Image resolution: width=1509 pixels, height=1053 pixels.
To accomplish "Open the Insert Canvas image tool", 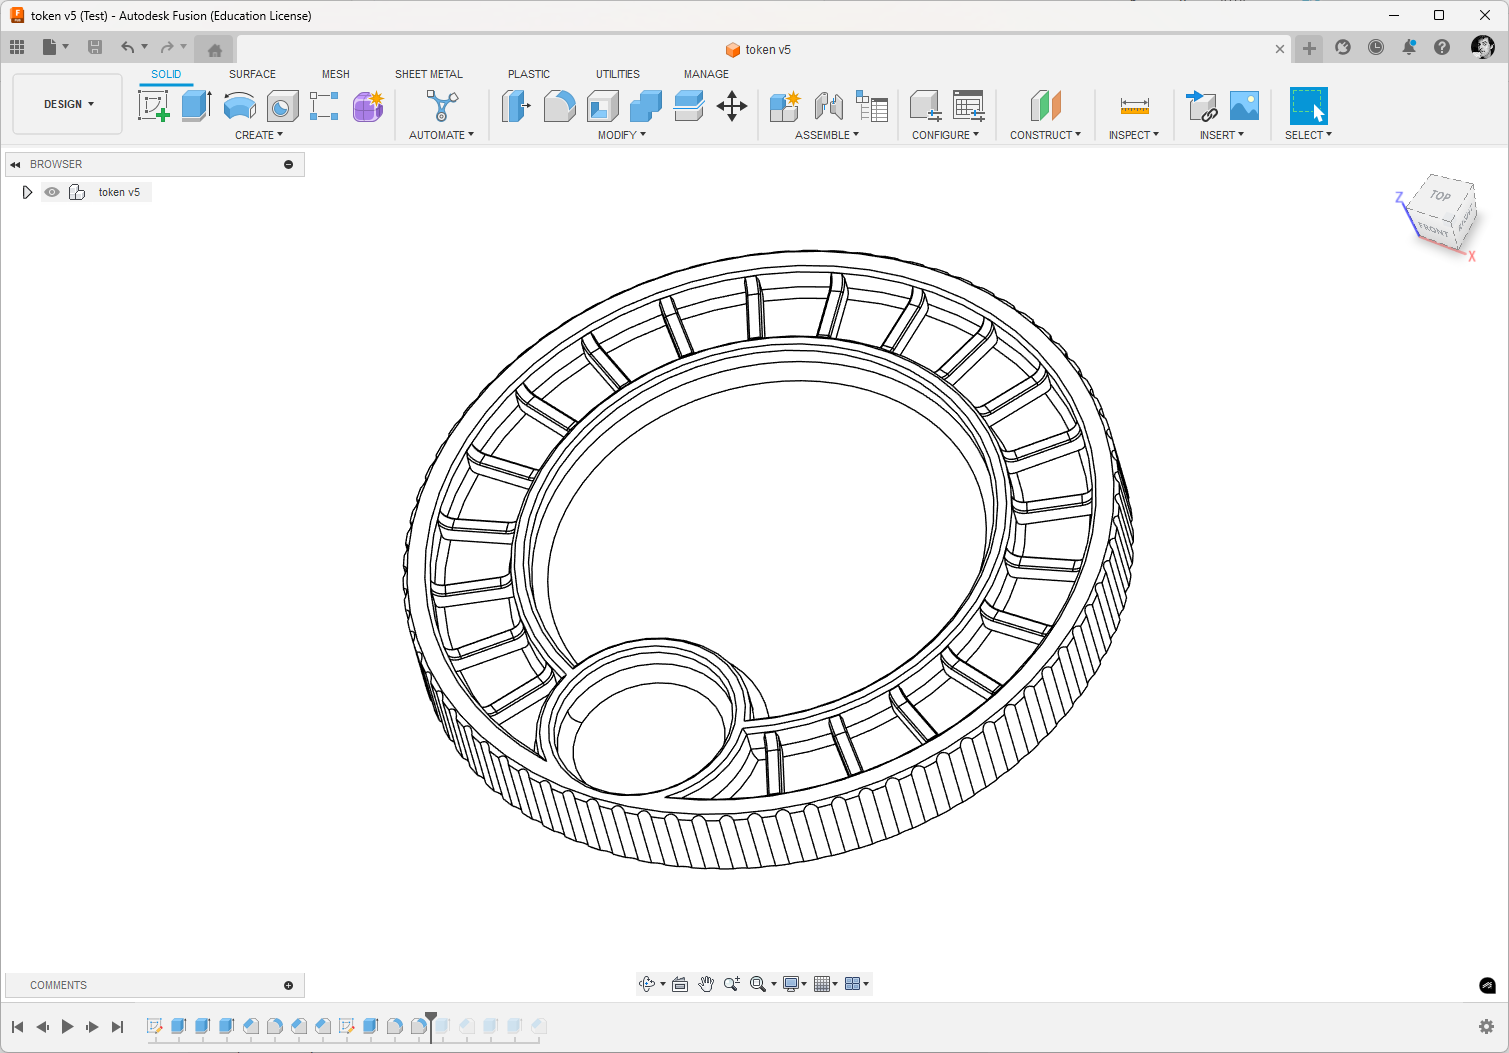I will point(1244,106).
